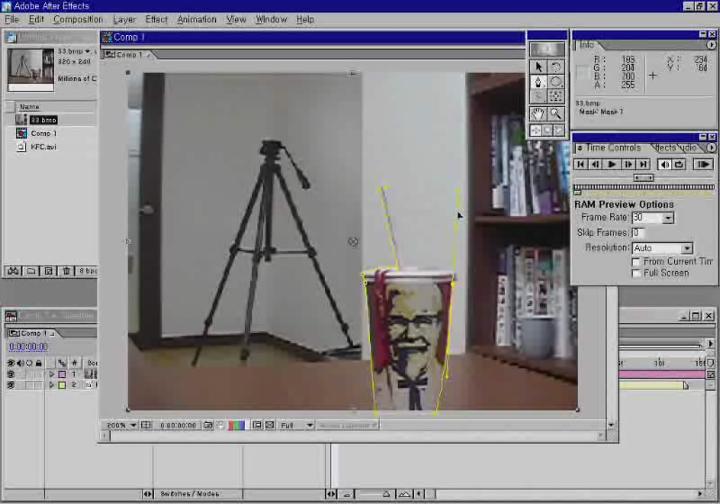This screenshot has width=720, height=504.
Task: Select the Rotation tool in toolbox
Action: (556, 67)
